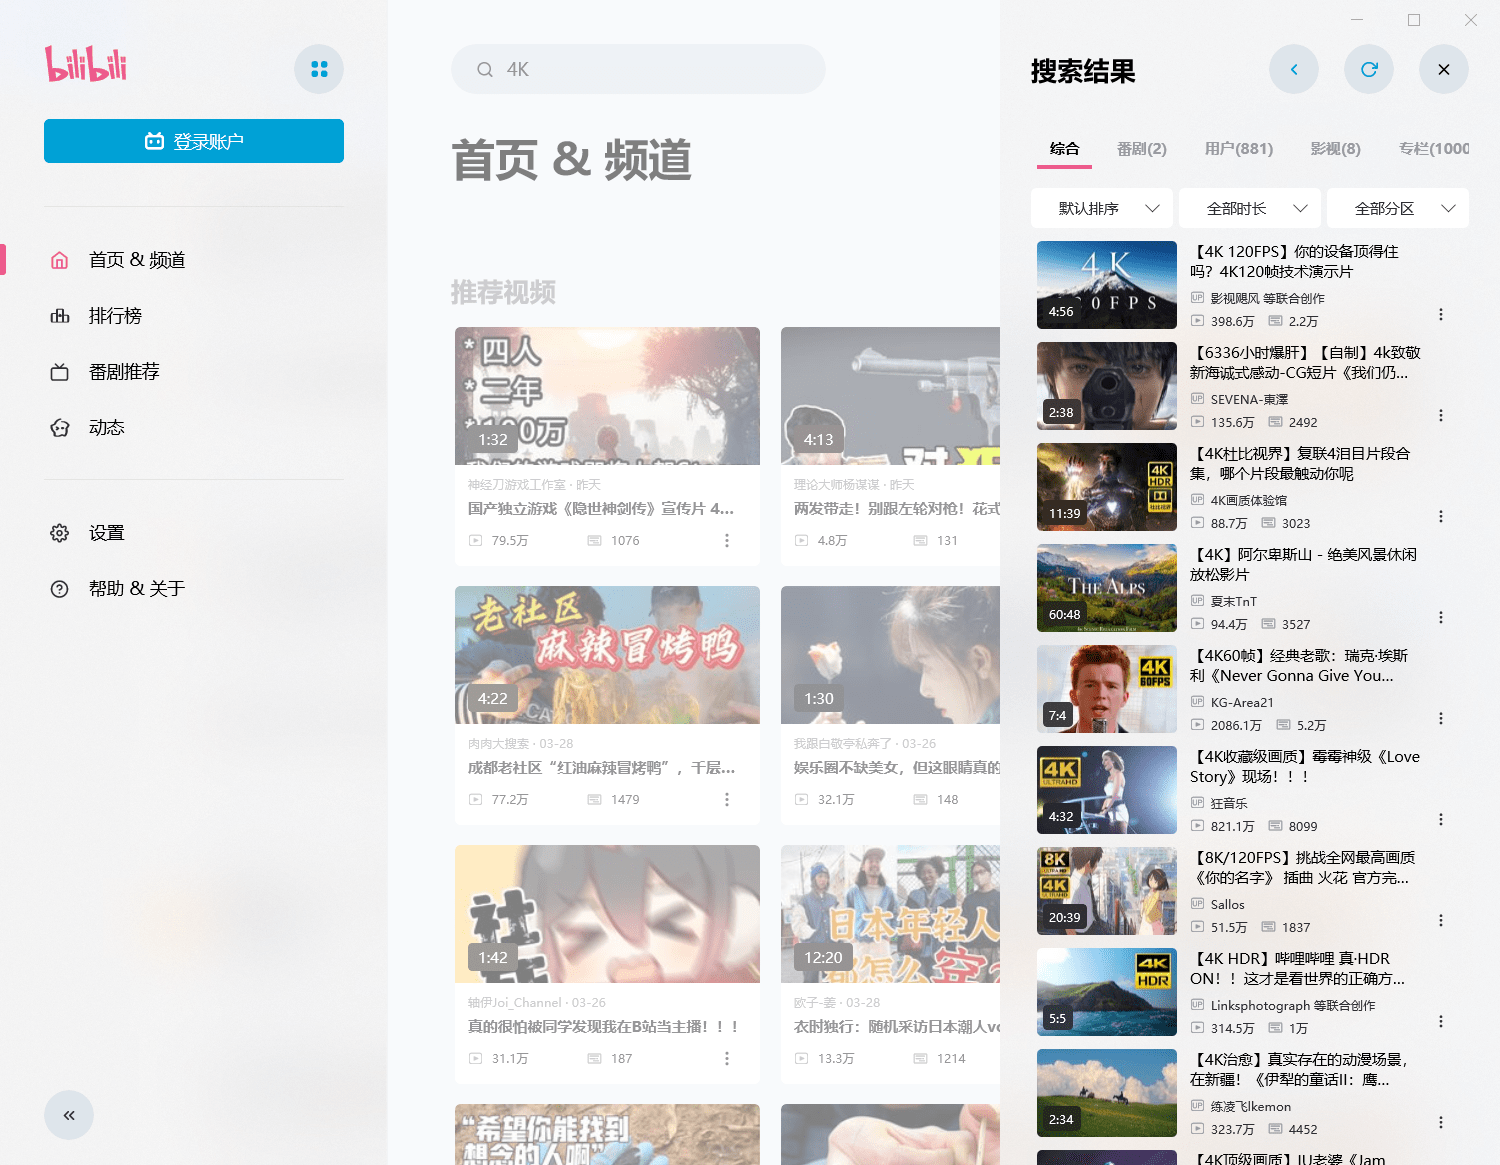Open more options for 6336小时爆肝 result
Viewport: 1500px width, 1165px height.
pyautogui.click(x=1441, y=415)
